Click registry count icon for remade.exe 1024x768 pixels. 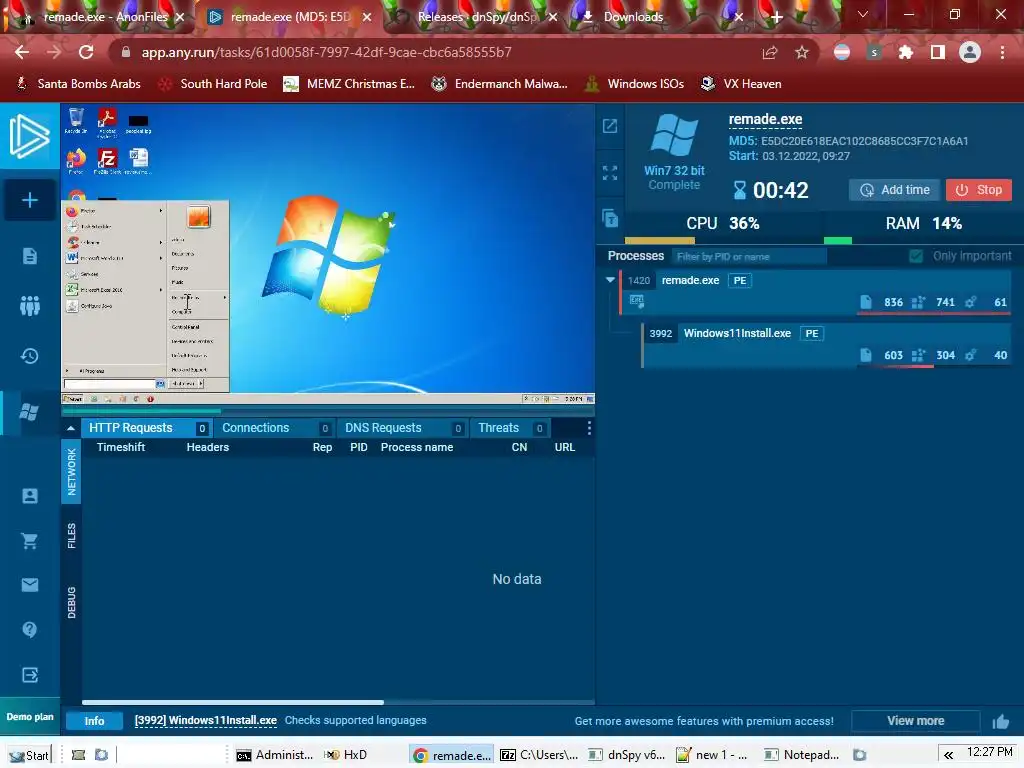pos(918,302)
